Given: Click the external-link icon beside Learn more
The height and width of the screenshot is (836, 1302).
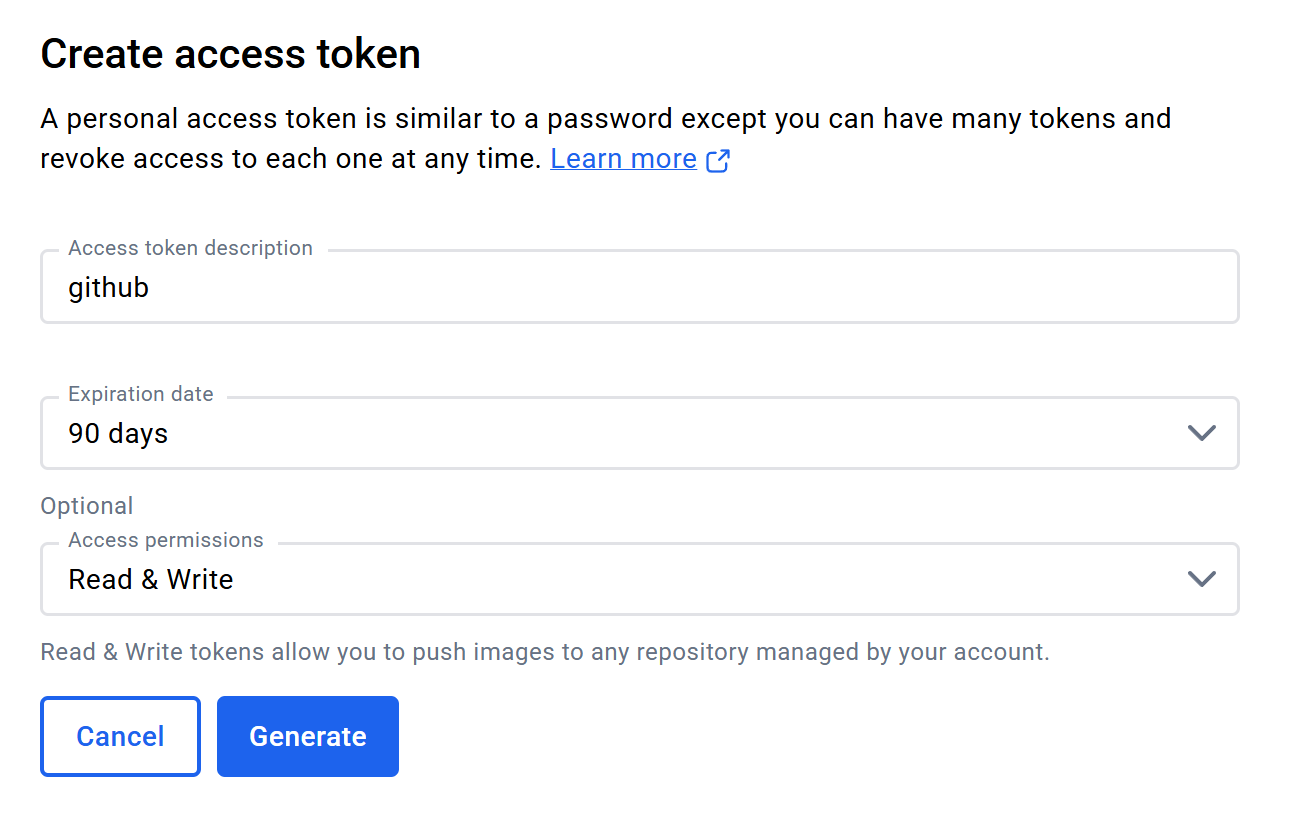Looking at the screenshot, I should click(718, 160).
